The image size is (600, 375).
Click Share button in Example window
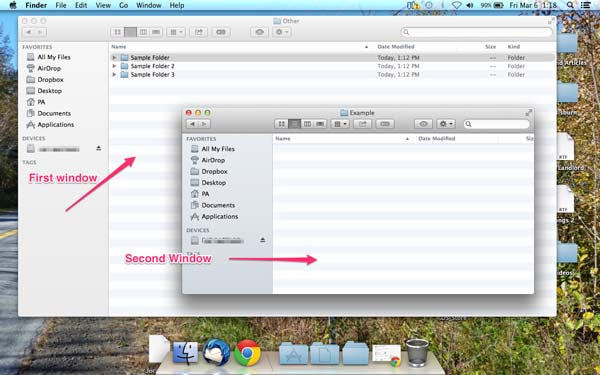click(x=362, y=124)
